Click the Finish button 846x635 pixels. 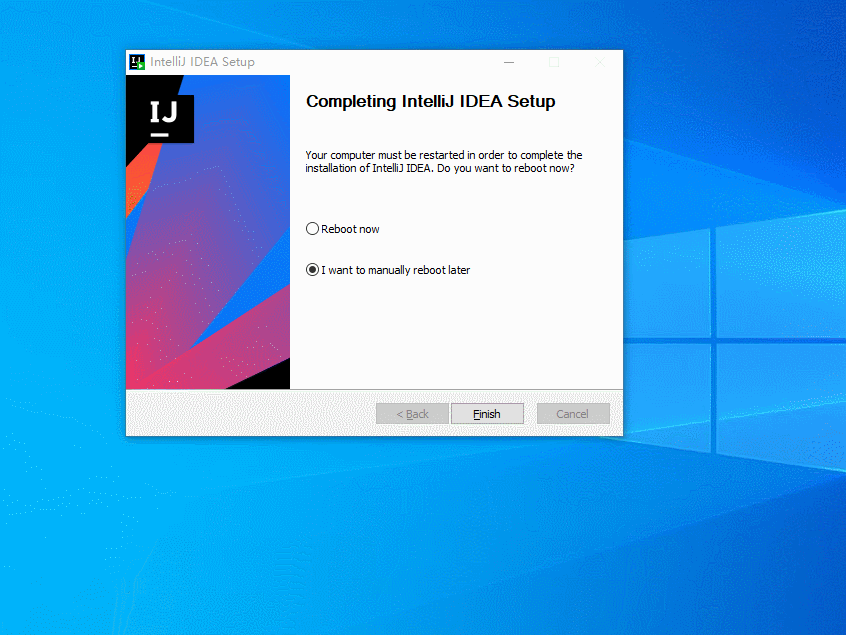[x=487, y=414]
